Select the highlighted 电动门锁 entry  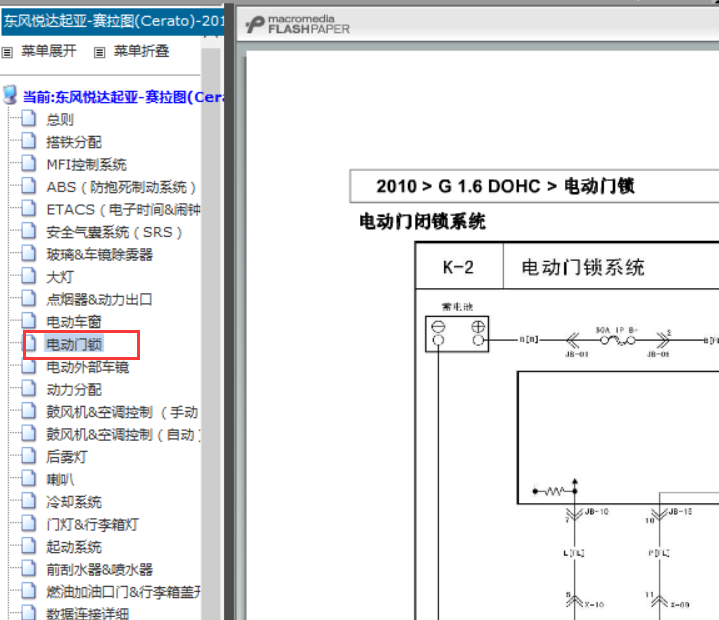(x=74, y=344)
